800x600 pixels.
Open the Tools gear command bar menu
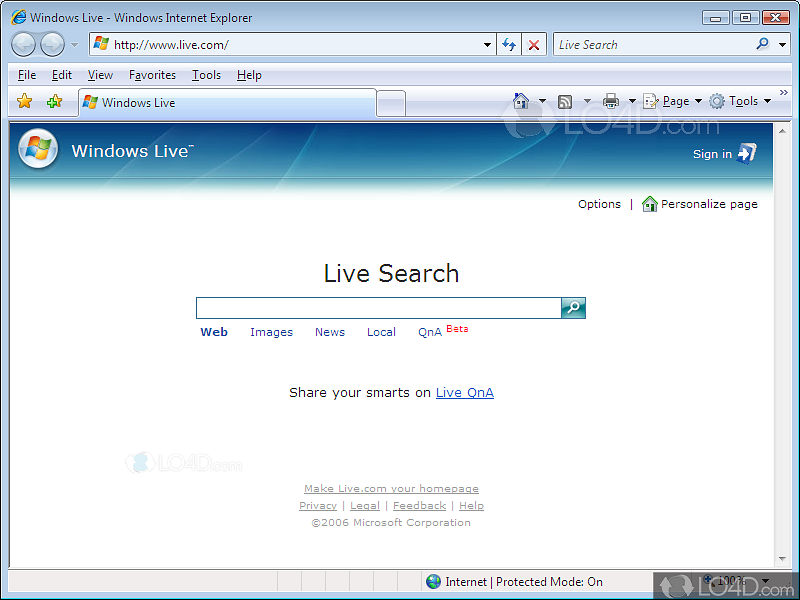click(740, 101)
